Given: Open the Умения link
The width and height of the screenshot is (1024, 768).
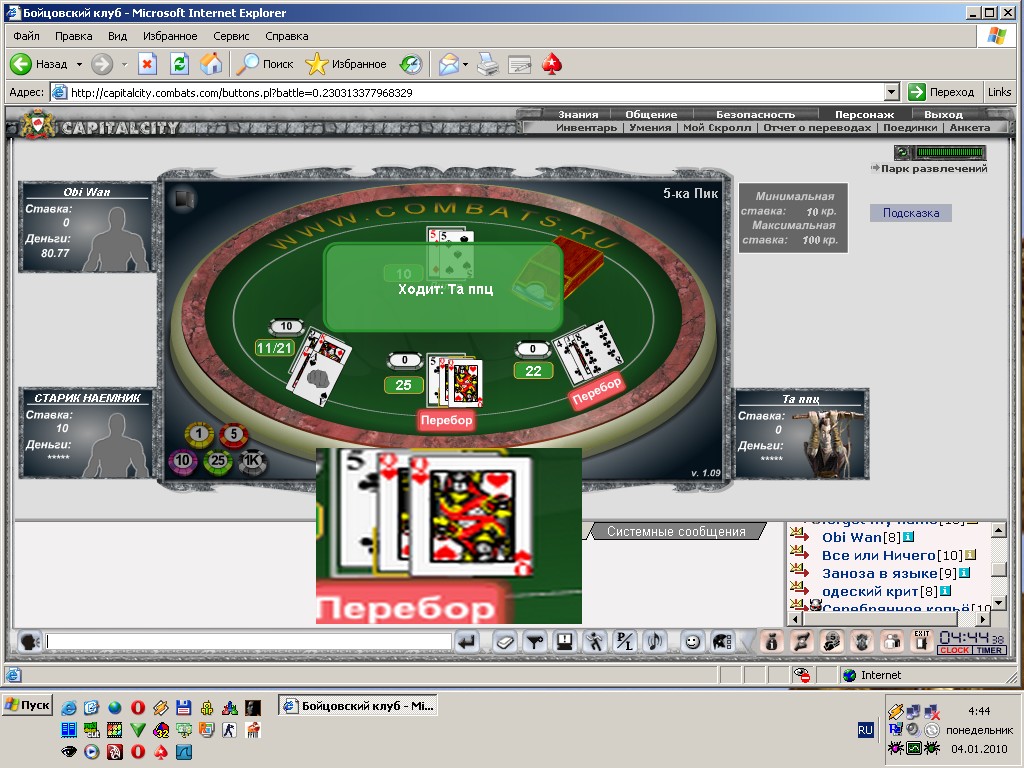Looking at the screenshot, I should coord(650,127).
